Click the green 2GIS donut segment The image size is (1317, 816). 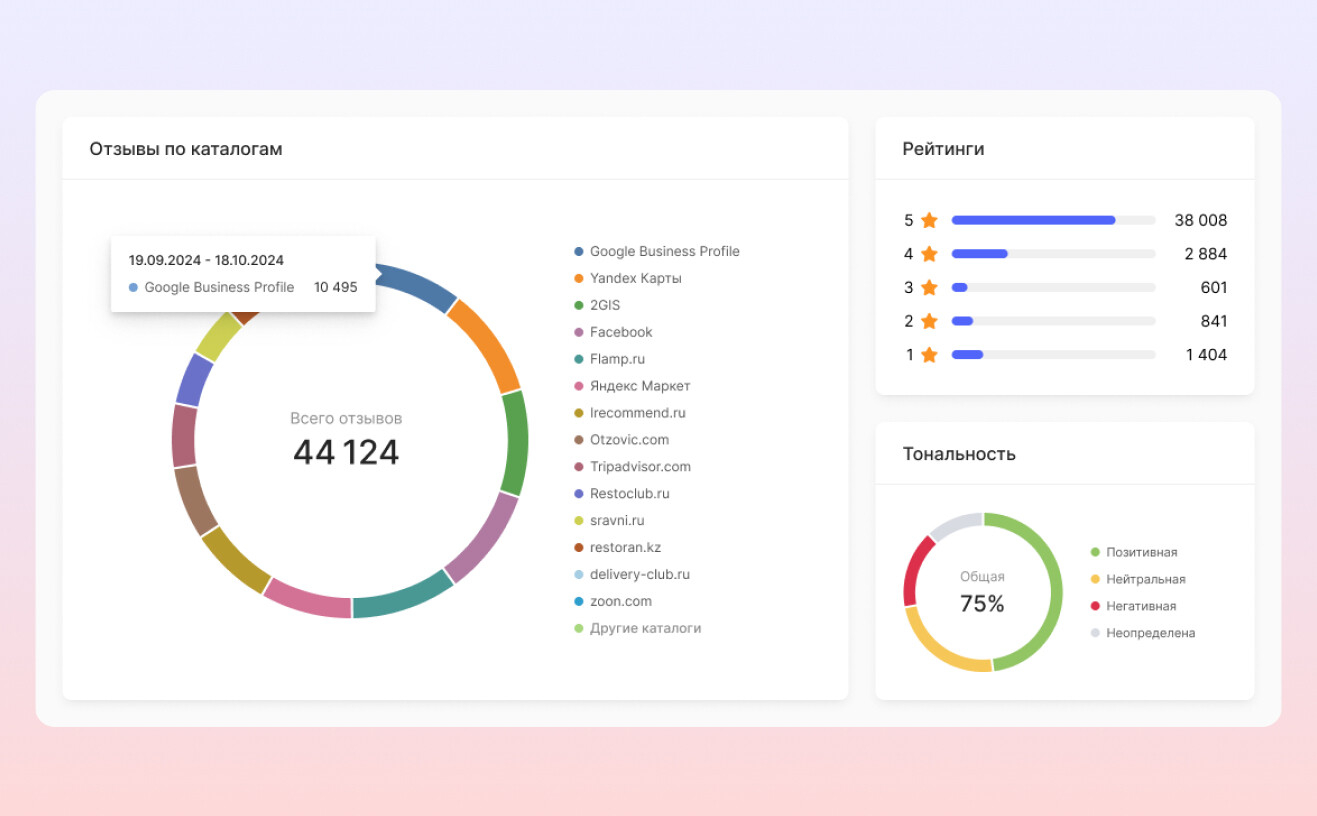514,442
